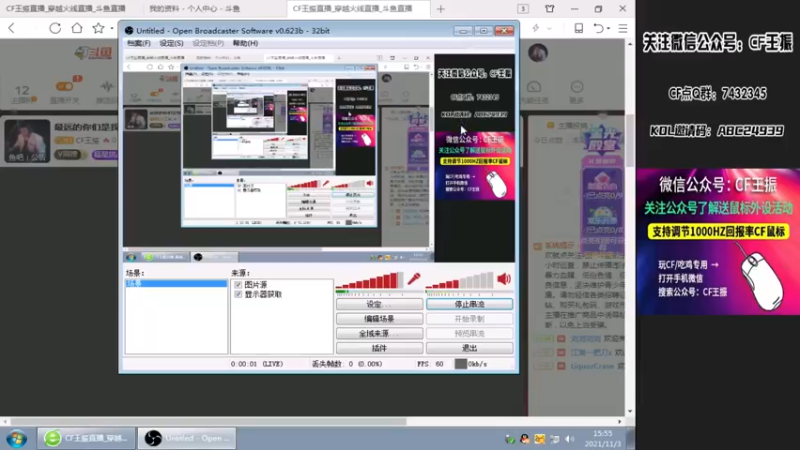Bookmark the page with star icon

tap(98, 28)
